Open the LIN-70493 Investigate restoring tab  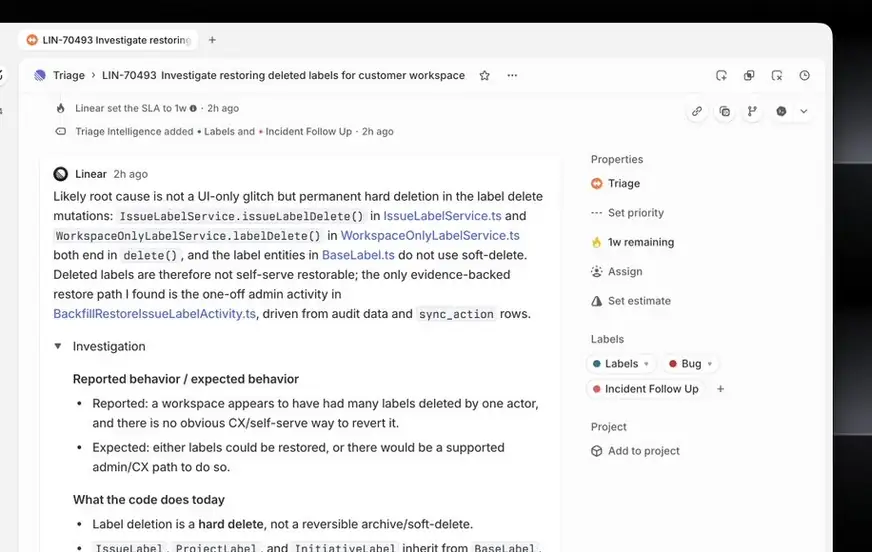[108, 40]
